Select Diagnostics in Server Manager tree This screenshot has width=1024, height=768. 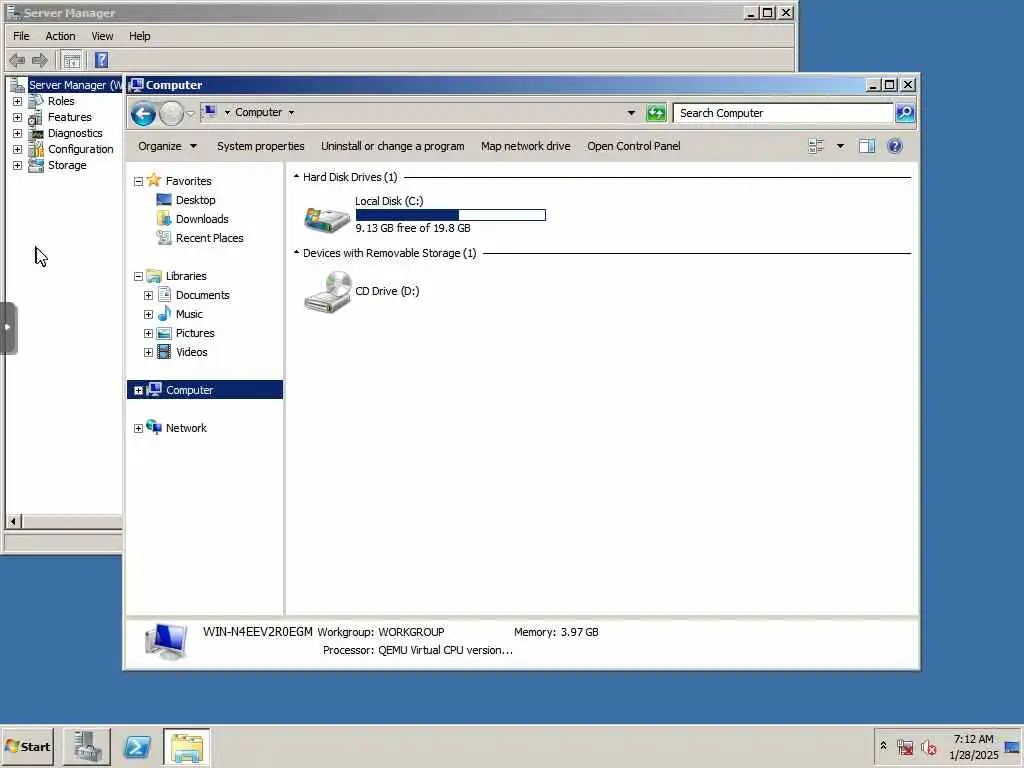74,133
